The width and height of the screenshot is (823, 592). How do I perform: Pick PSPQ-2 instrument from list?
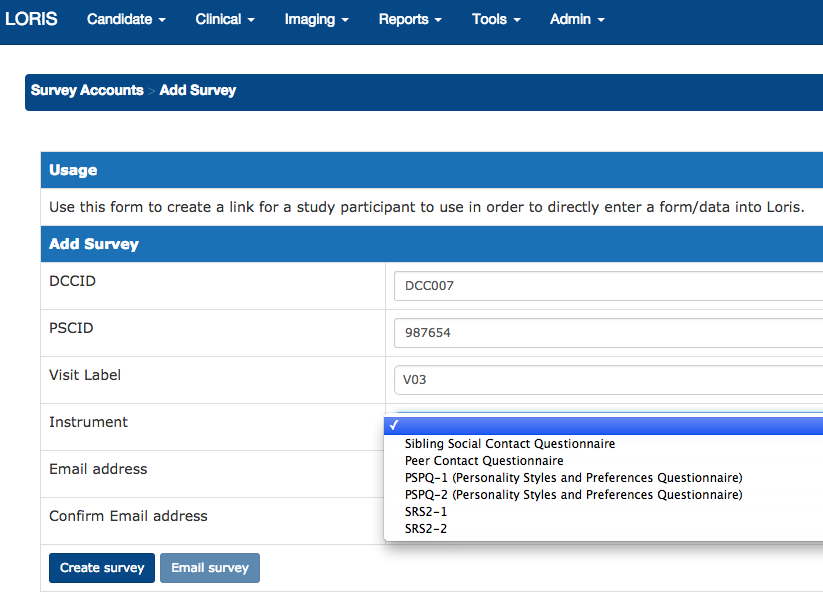click(573, 495)
